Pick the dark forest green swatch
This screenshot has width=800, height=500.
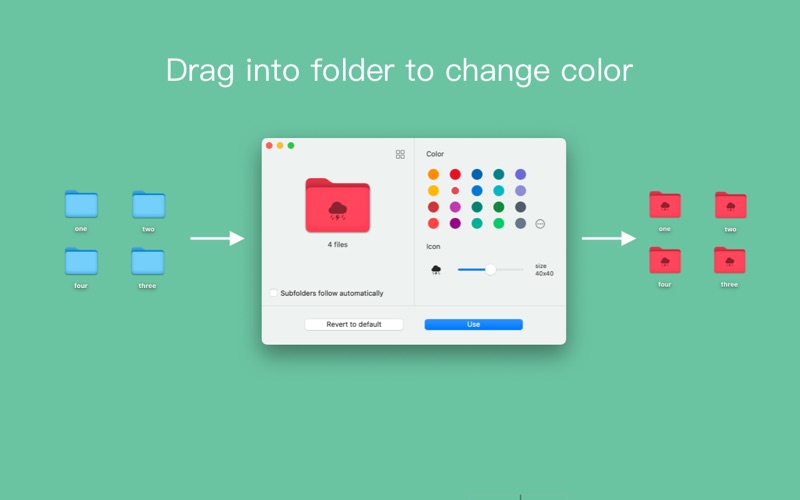499,207
